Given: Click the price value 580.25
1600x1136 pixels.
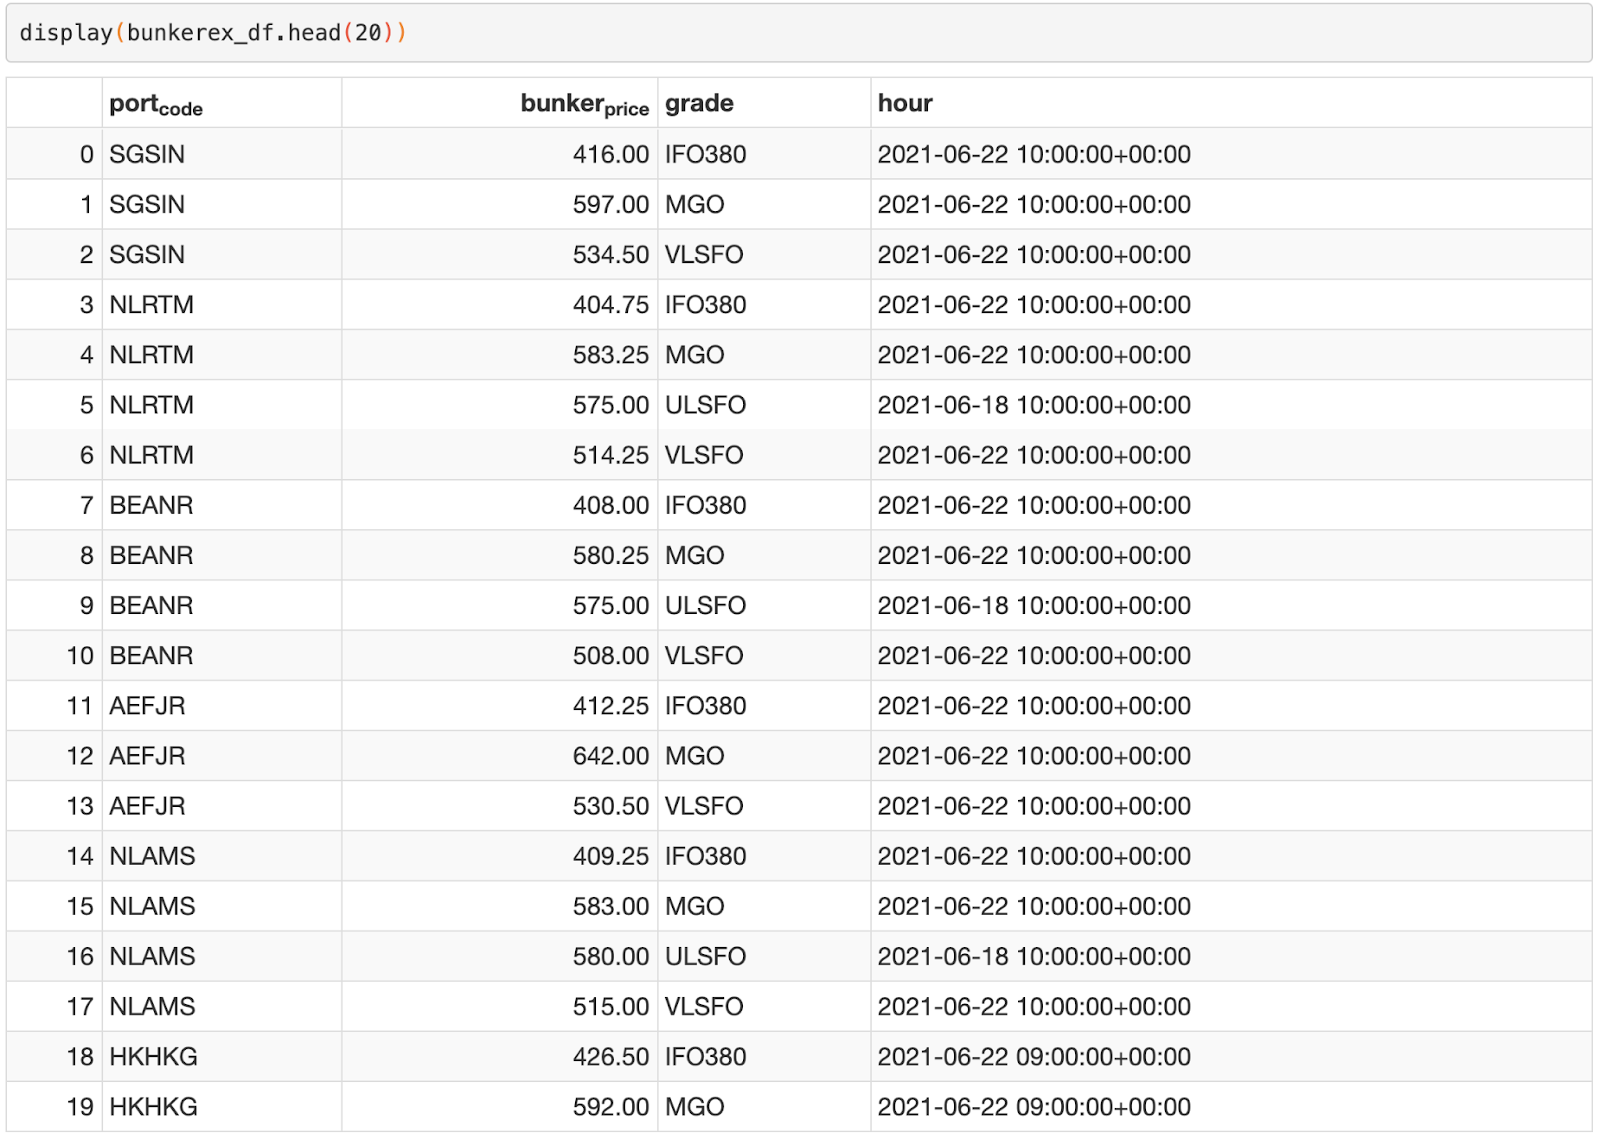Looking at the screenshot, I should point(611,555).
